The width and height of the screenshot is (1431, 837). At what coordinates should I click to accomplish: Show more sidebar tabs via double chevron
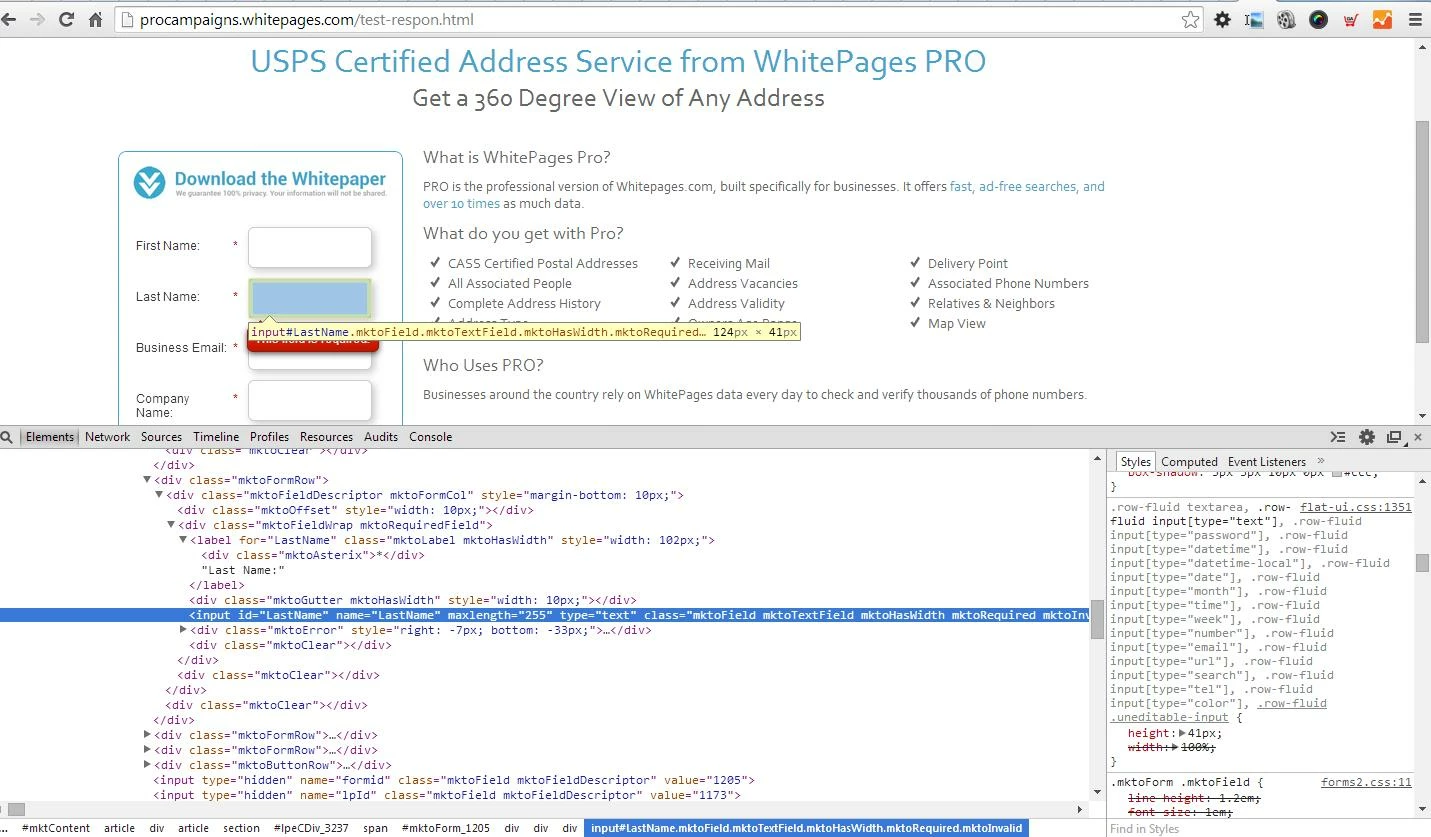[x=1321, y=461]
